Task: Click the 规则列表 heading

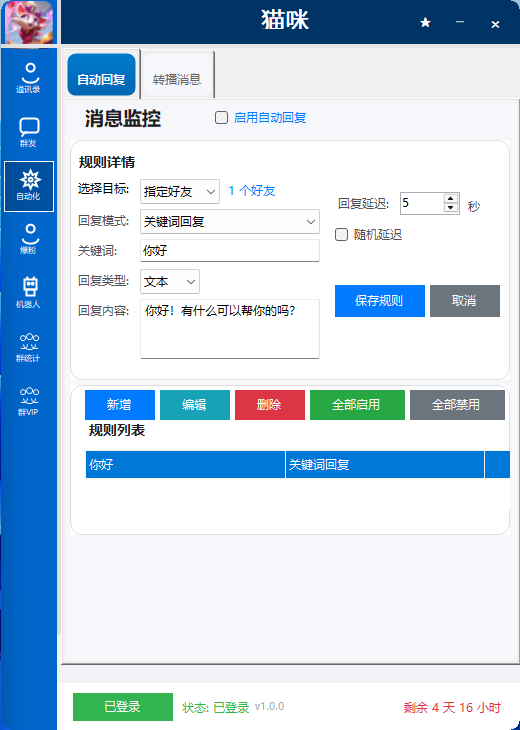Action: 117,430
